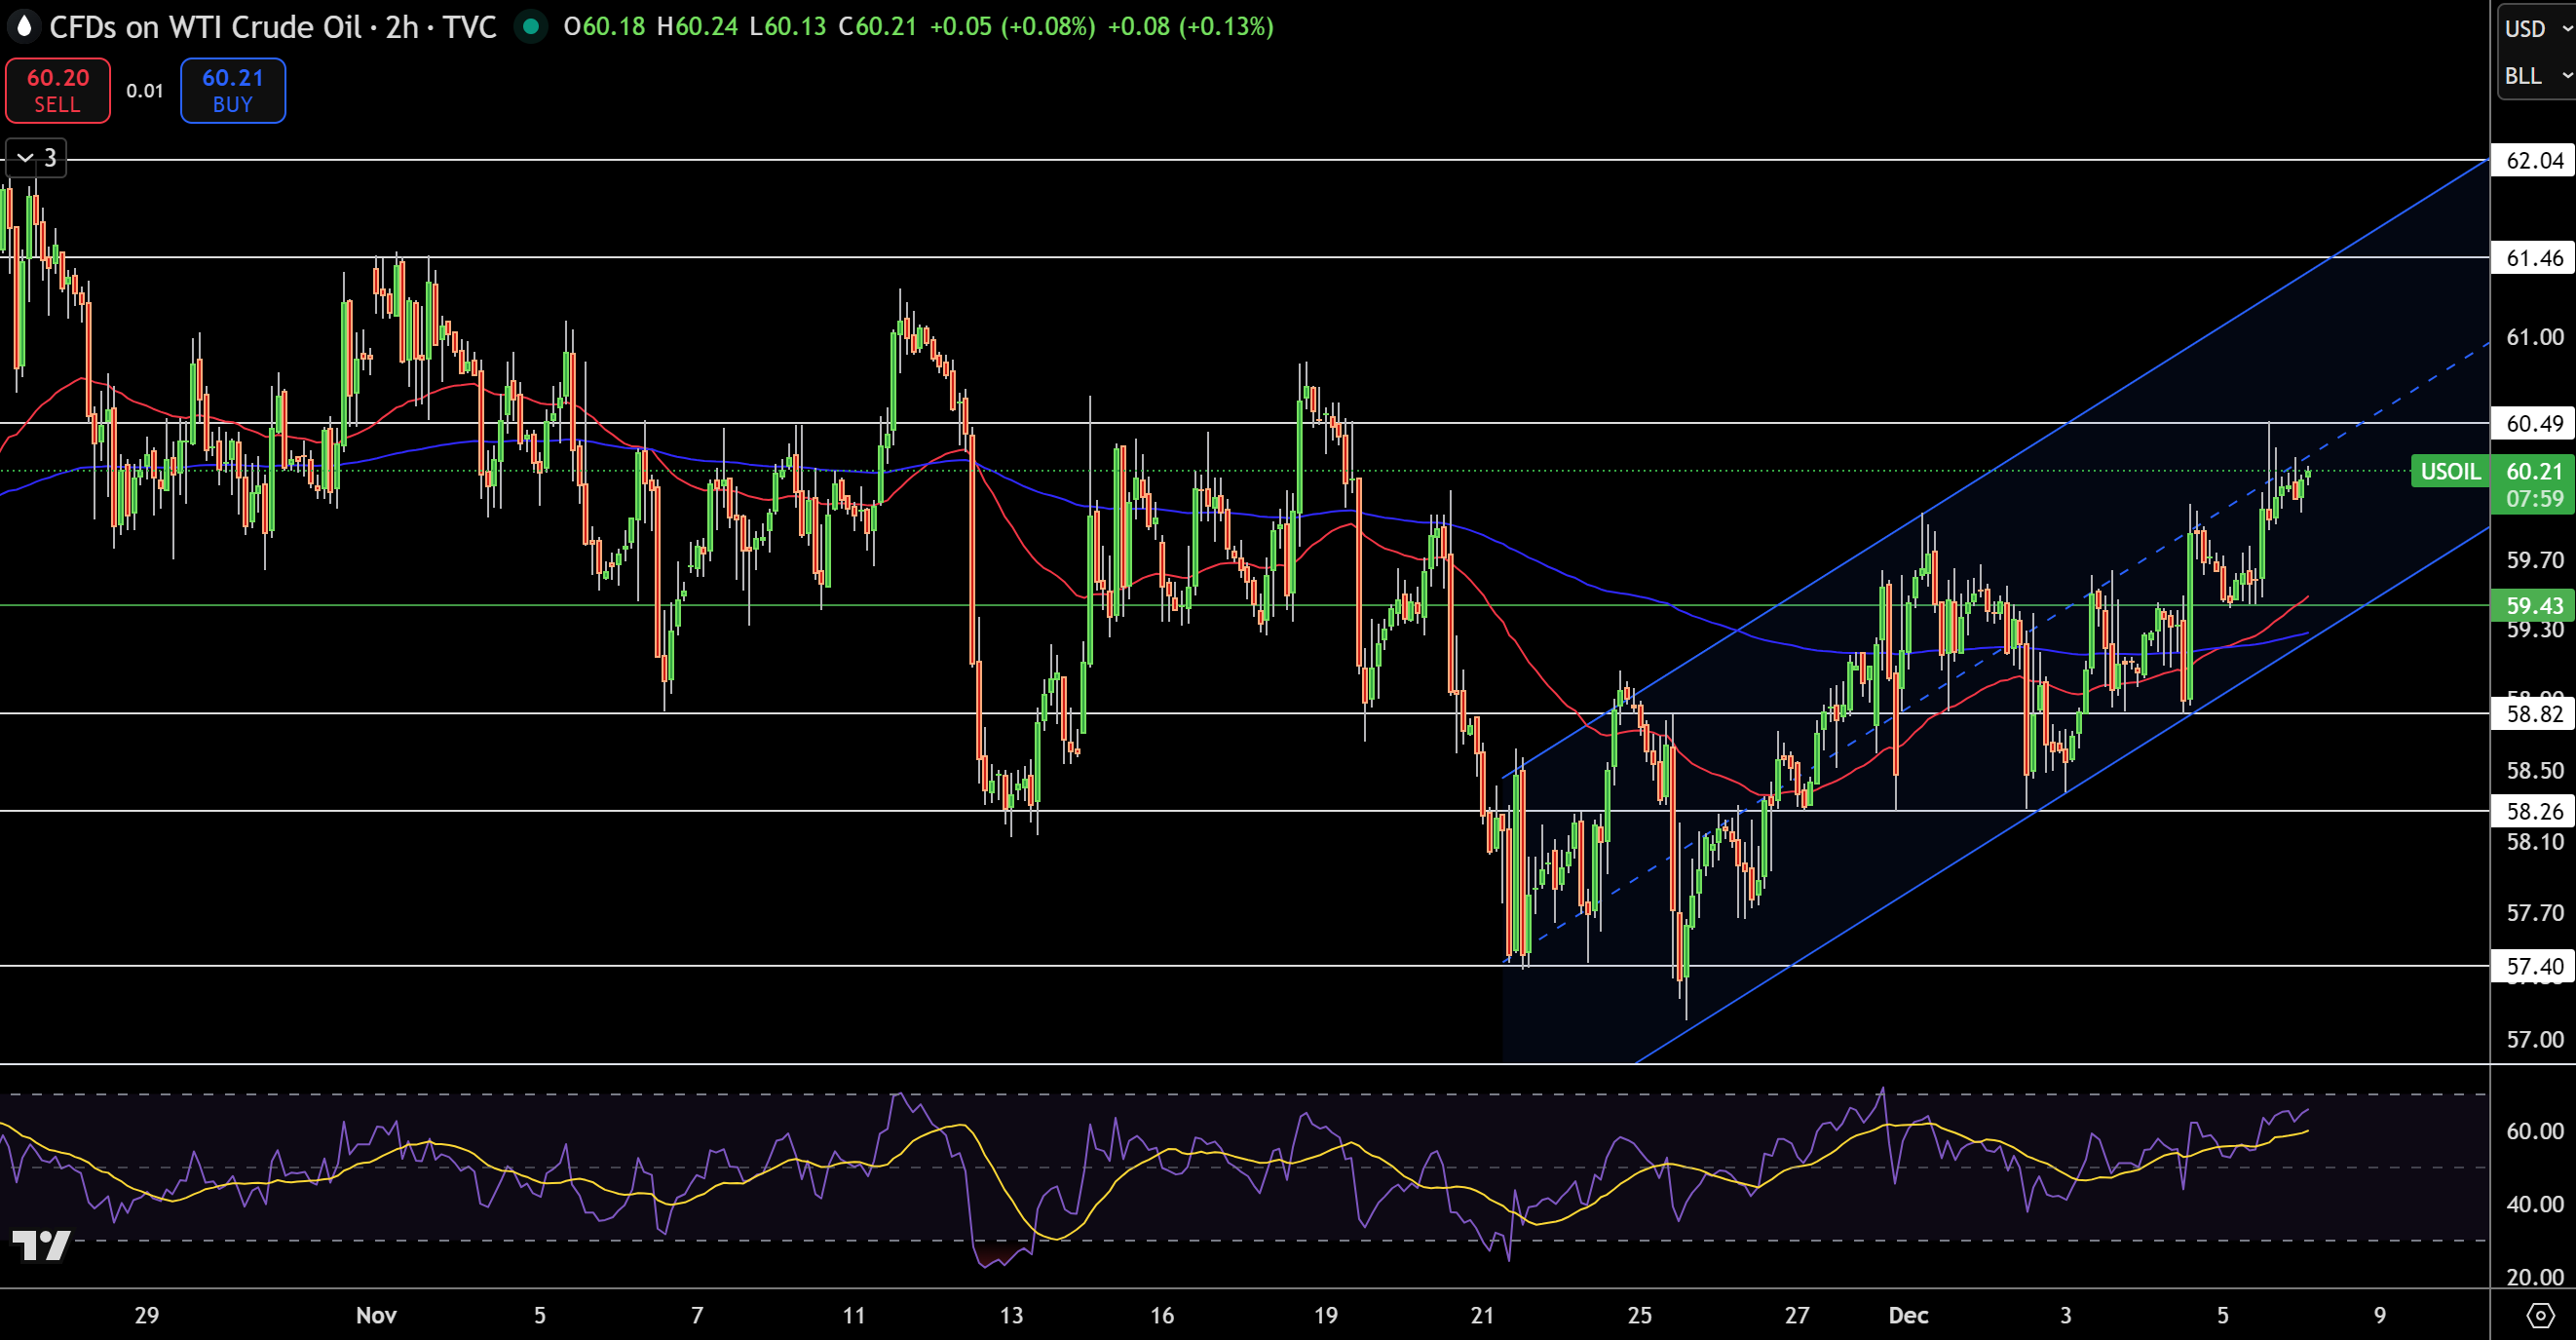Click the red SELL 60.20 button
The width and height of the screenshot is (2576, 1340).
point(58,90)
